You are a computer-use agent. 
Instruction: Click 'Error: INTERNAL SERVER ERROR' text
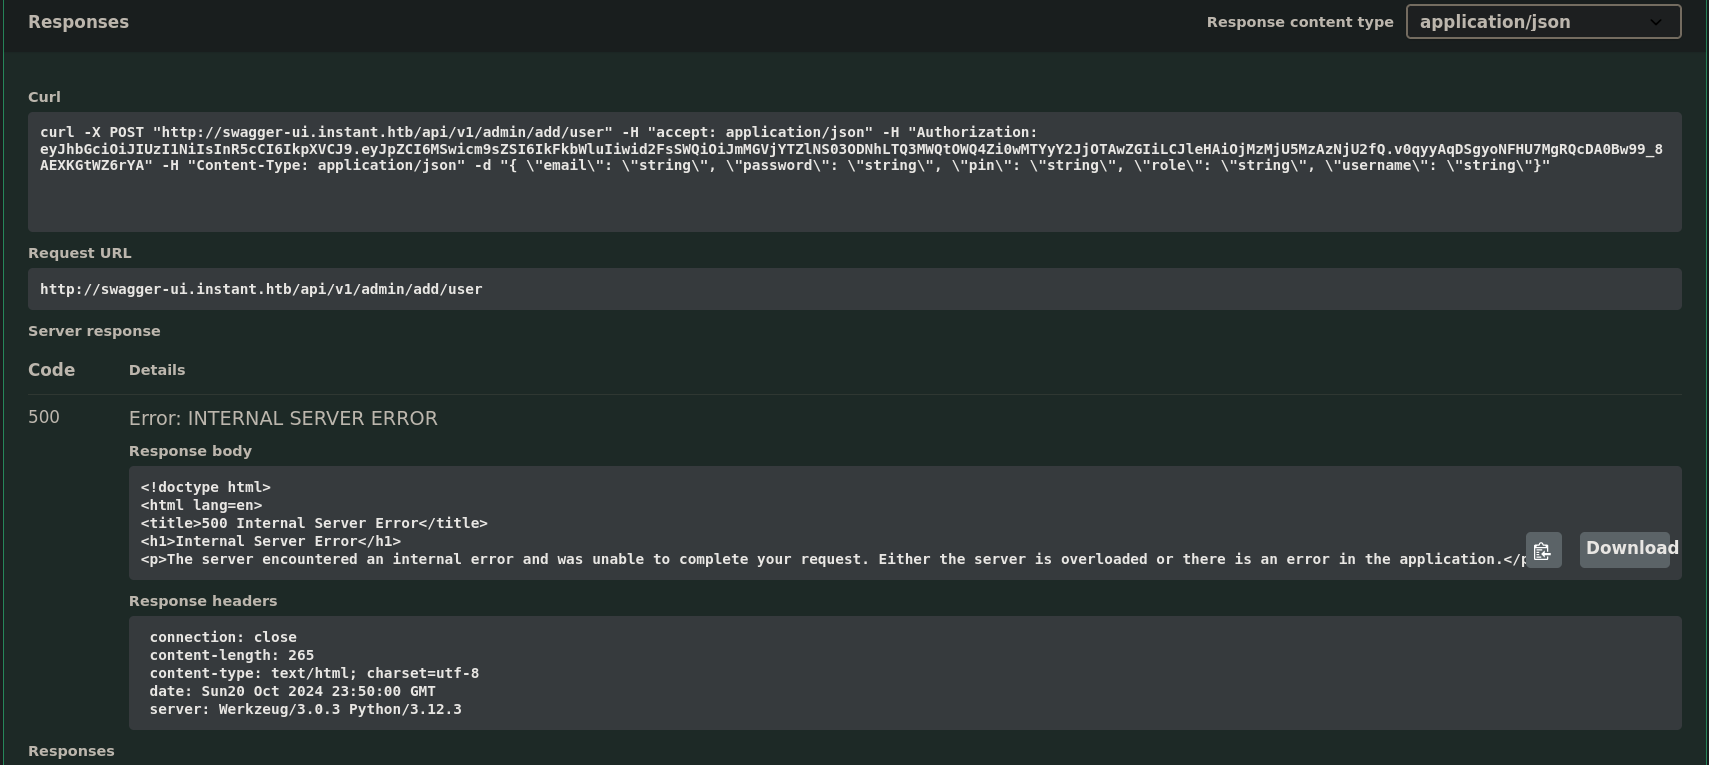[283, 418]
